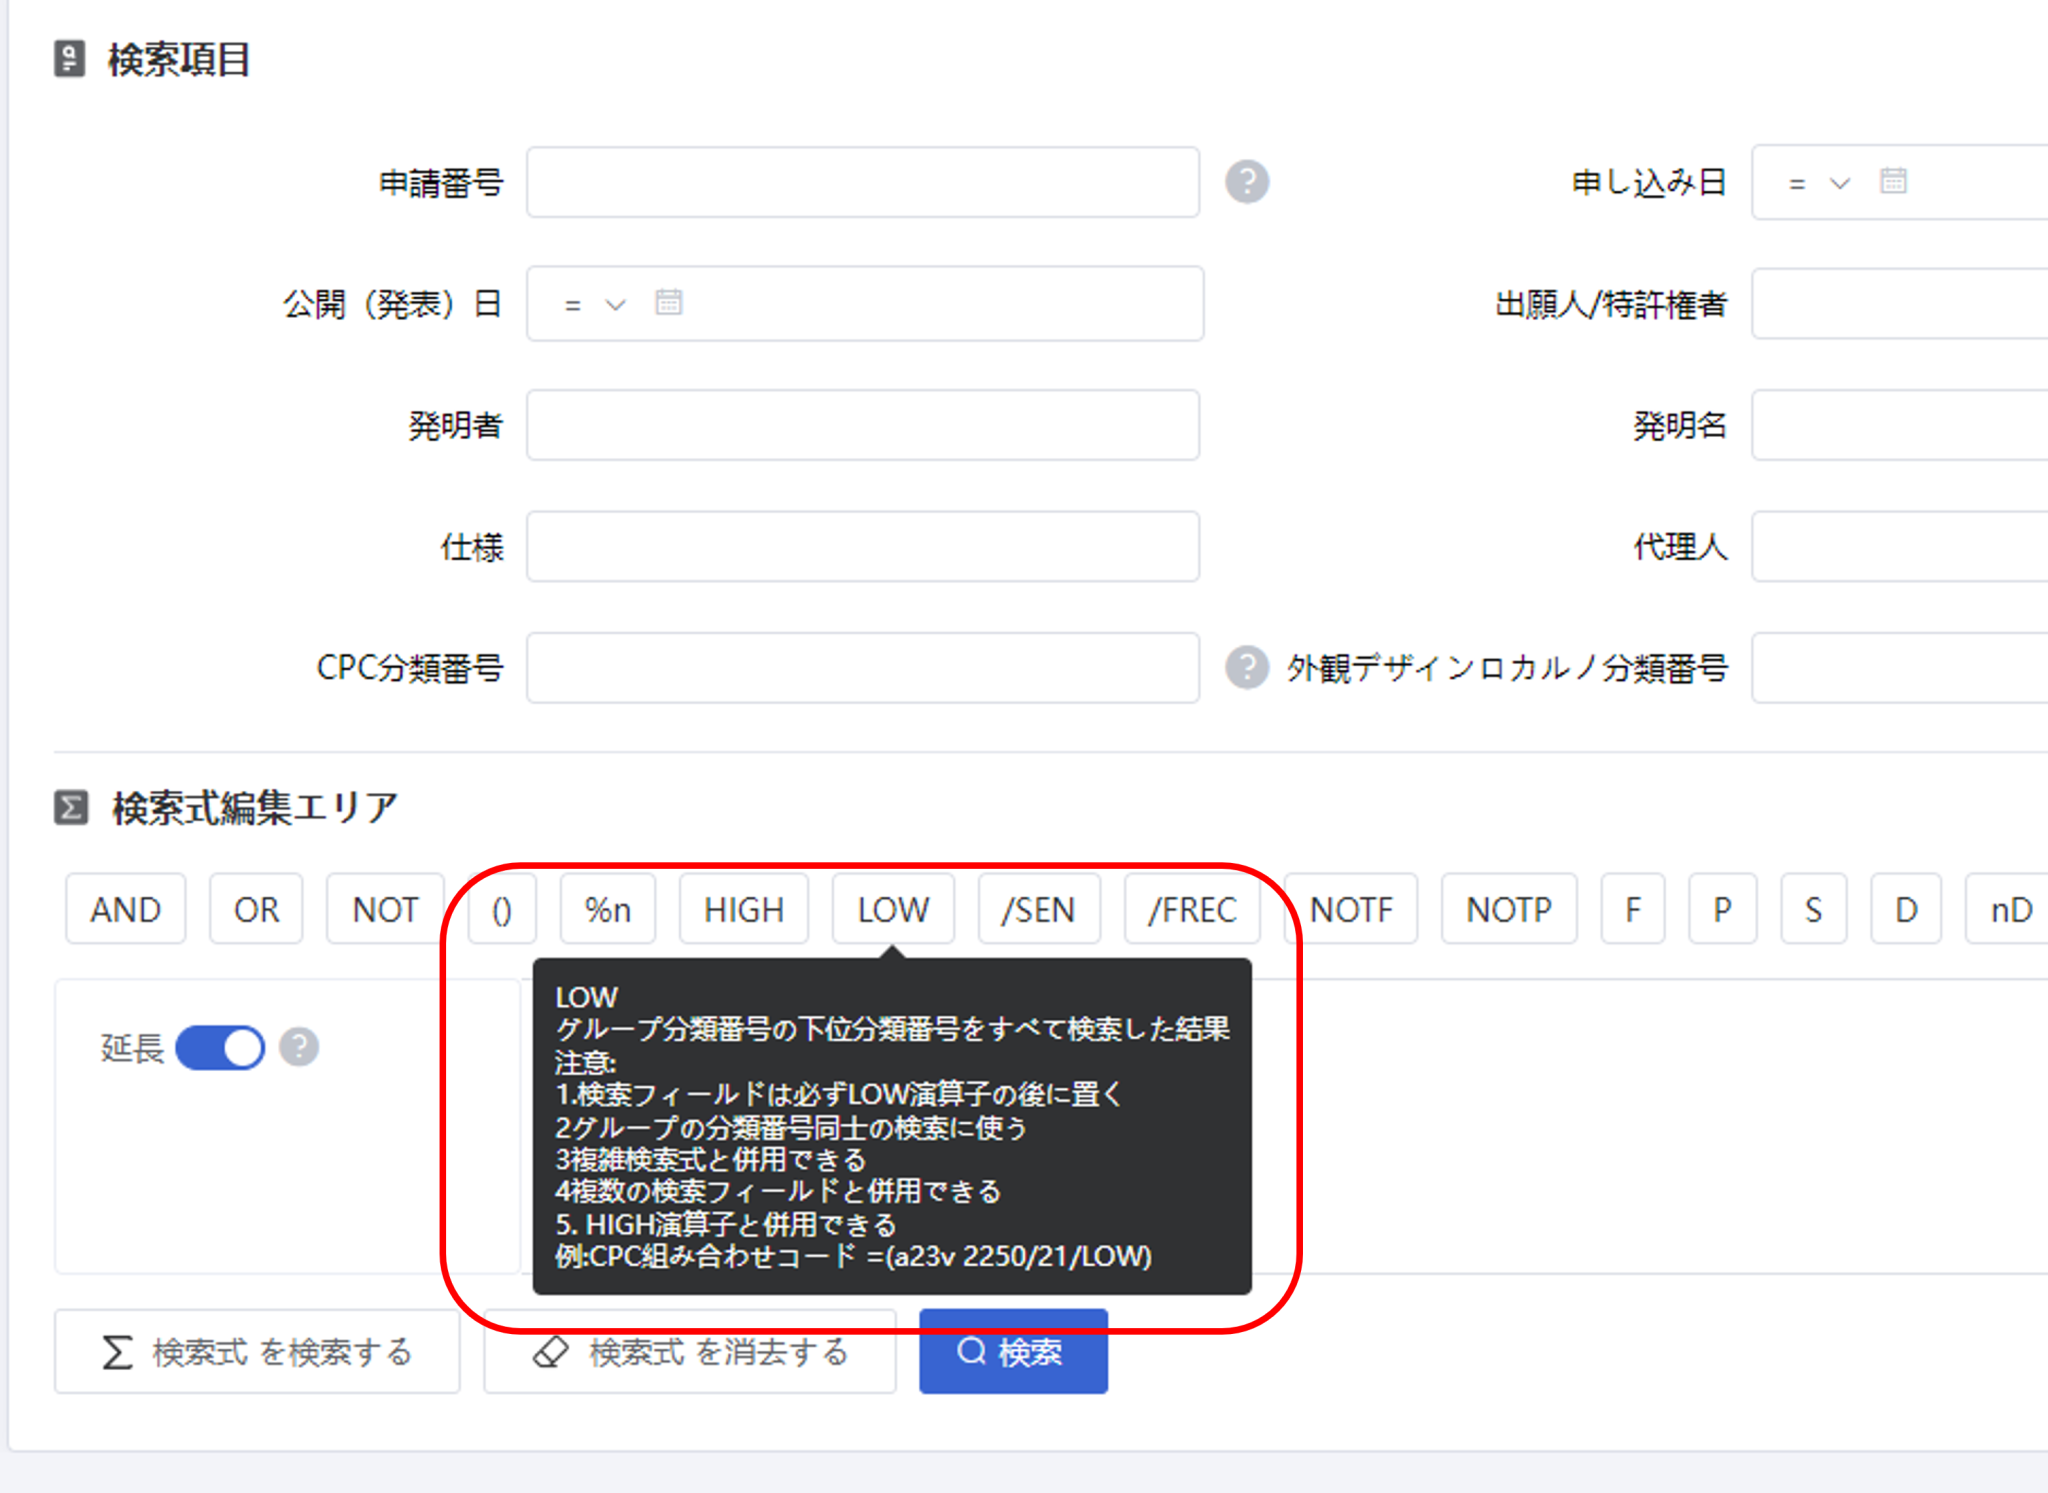
Task: Open the comparison dropdown for 公開（発表）日
Action: [x=614, y=303]
